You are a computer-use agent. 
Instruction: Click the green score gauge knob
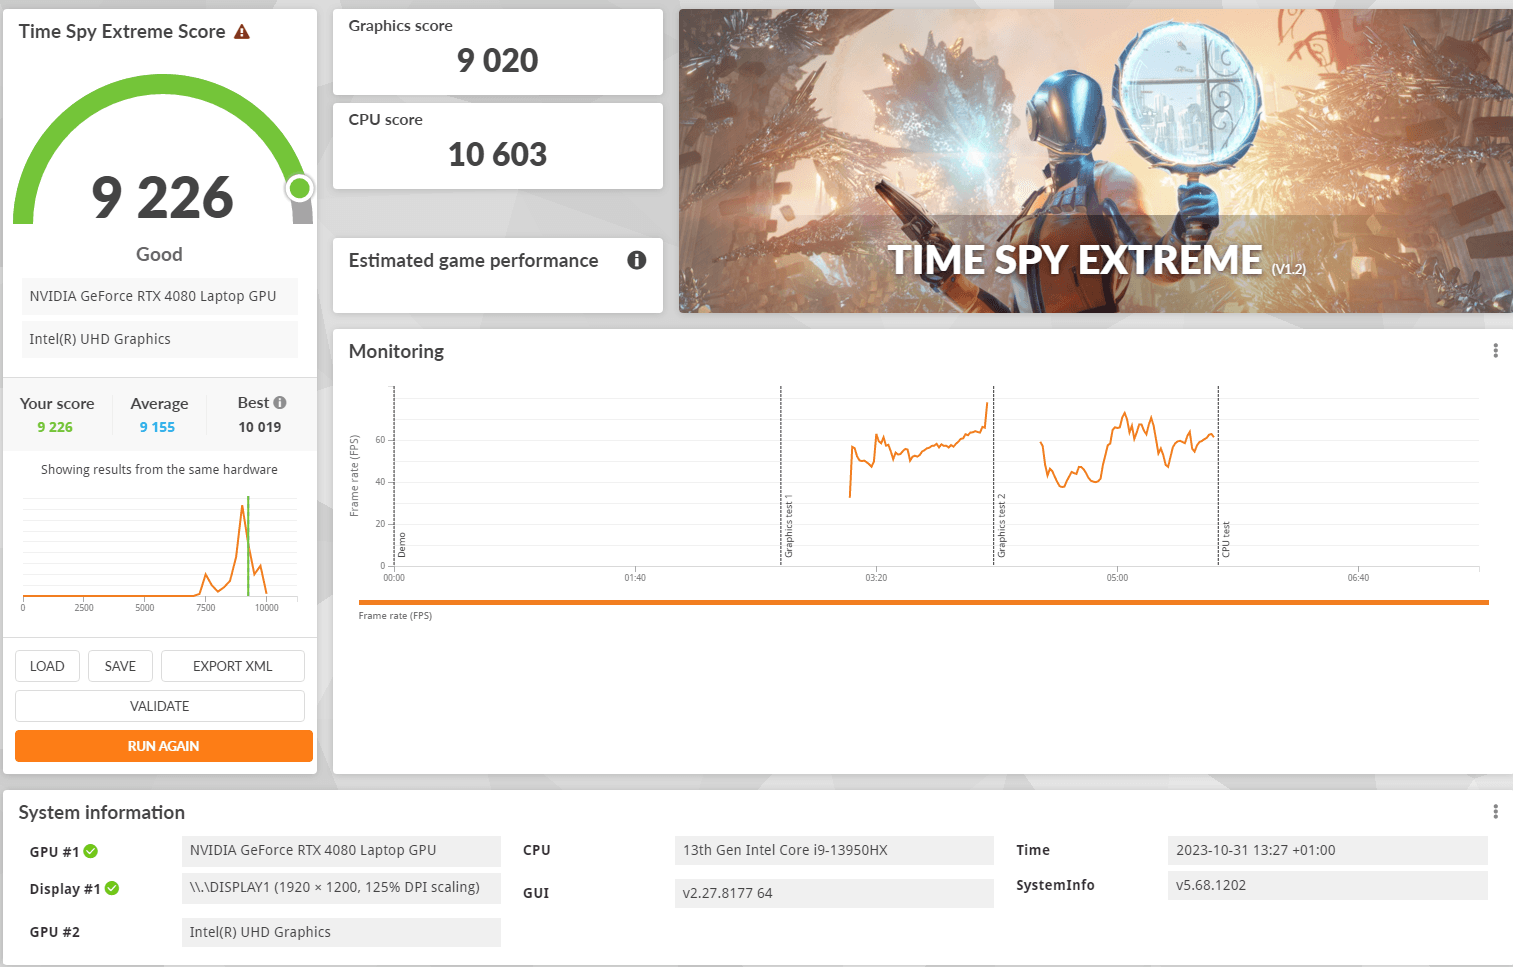(299, 188)
